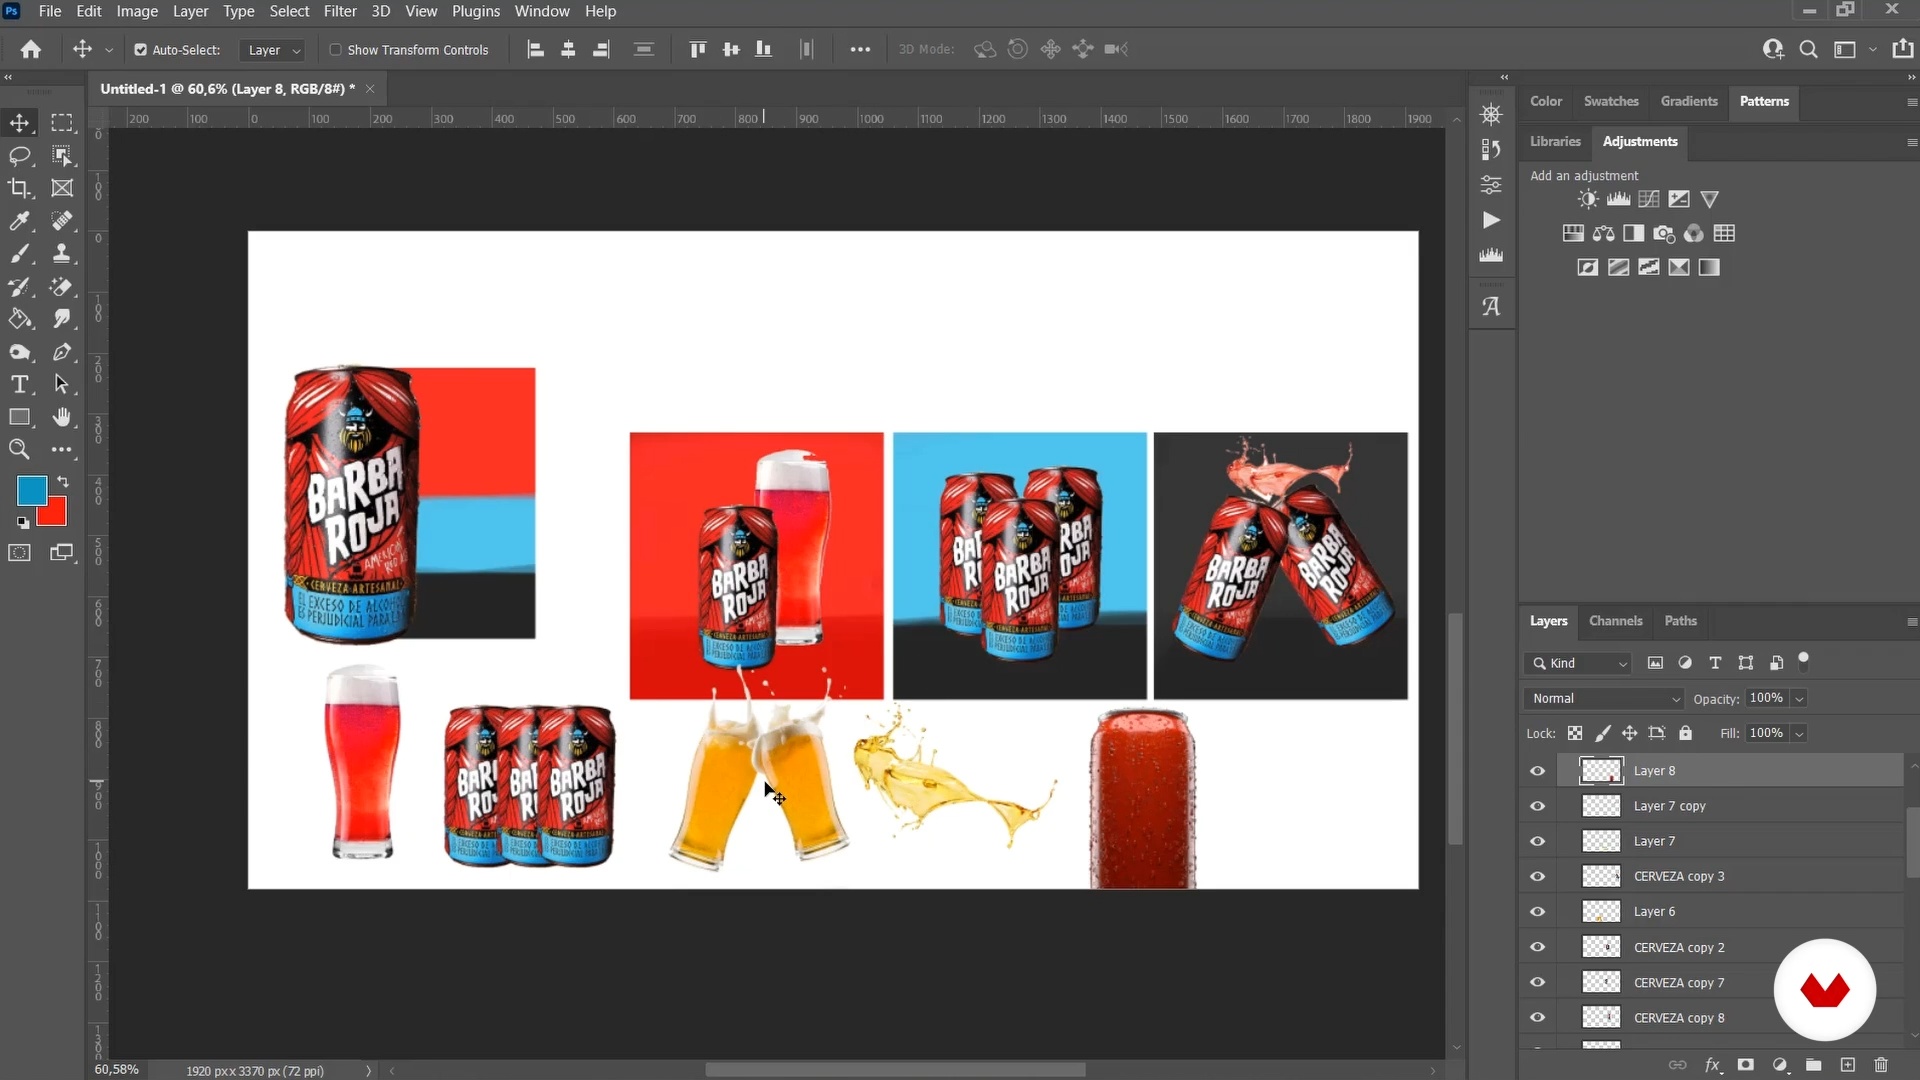
Task: Select the Frame tool
Action: click(x=62, y=188)
